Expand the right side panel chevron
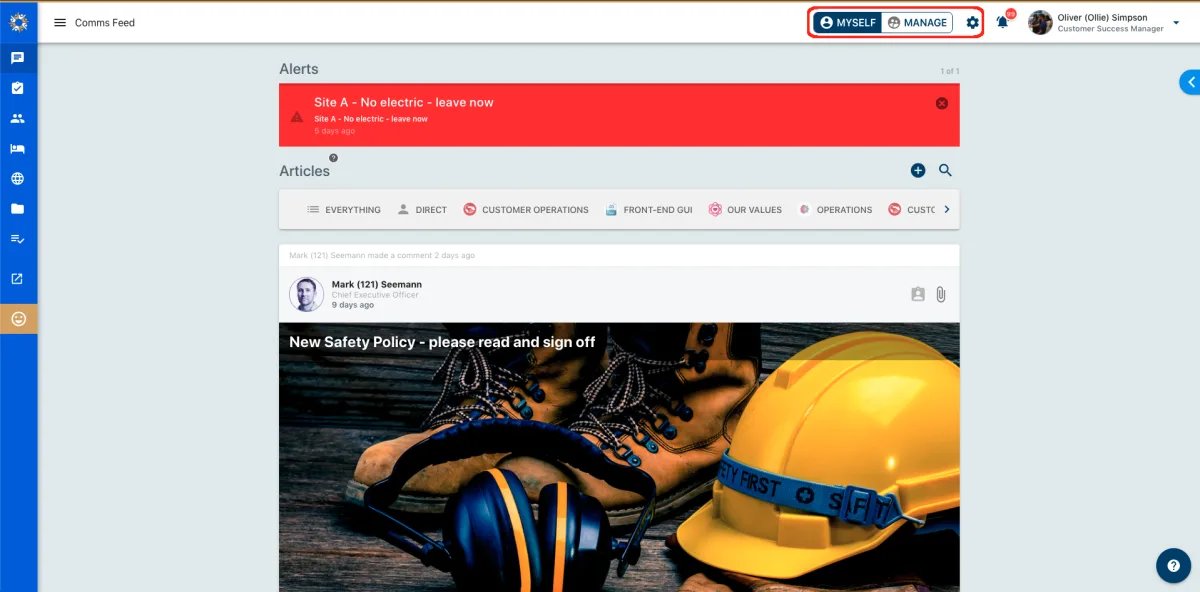This screenshot has height=592, width=1200. pos(1190,82)
